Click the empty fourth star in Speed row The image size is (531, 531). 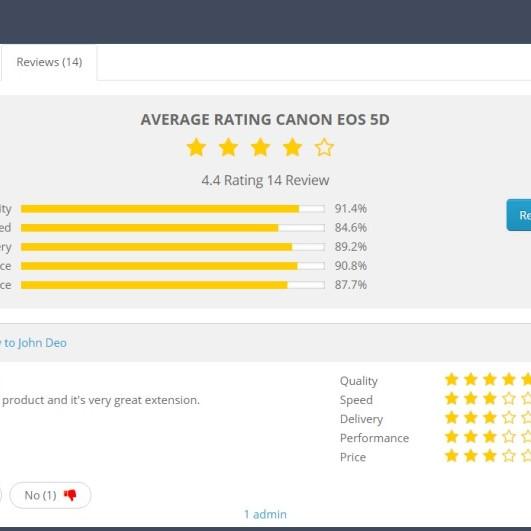(x=509, y=399)
